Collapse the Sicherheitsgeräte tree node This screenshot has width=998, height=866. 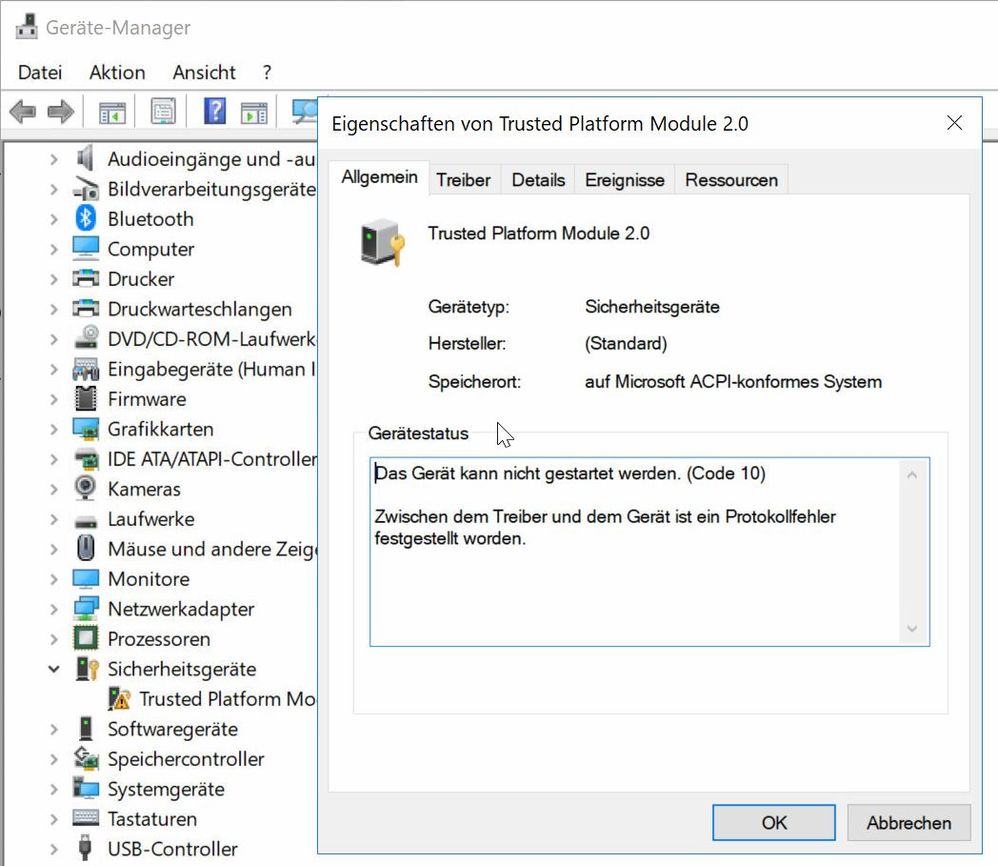coord(54,669)
